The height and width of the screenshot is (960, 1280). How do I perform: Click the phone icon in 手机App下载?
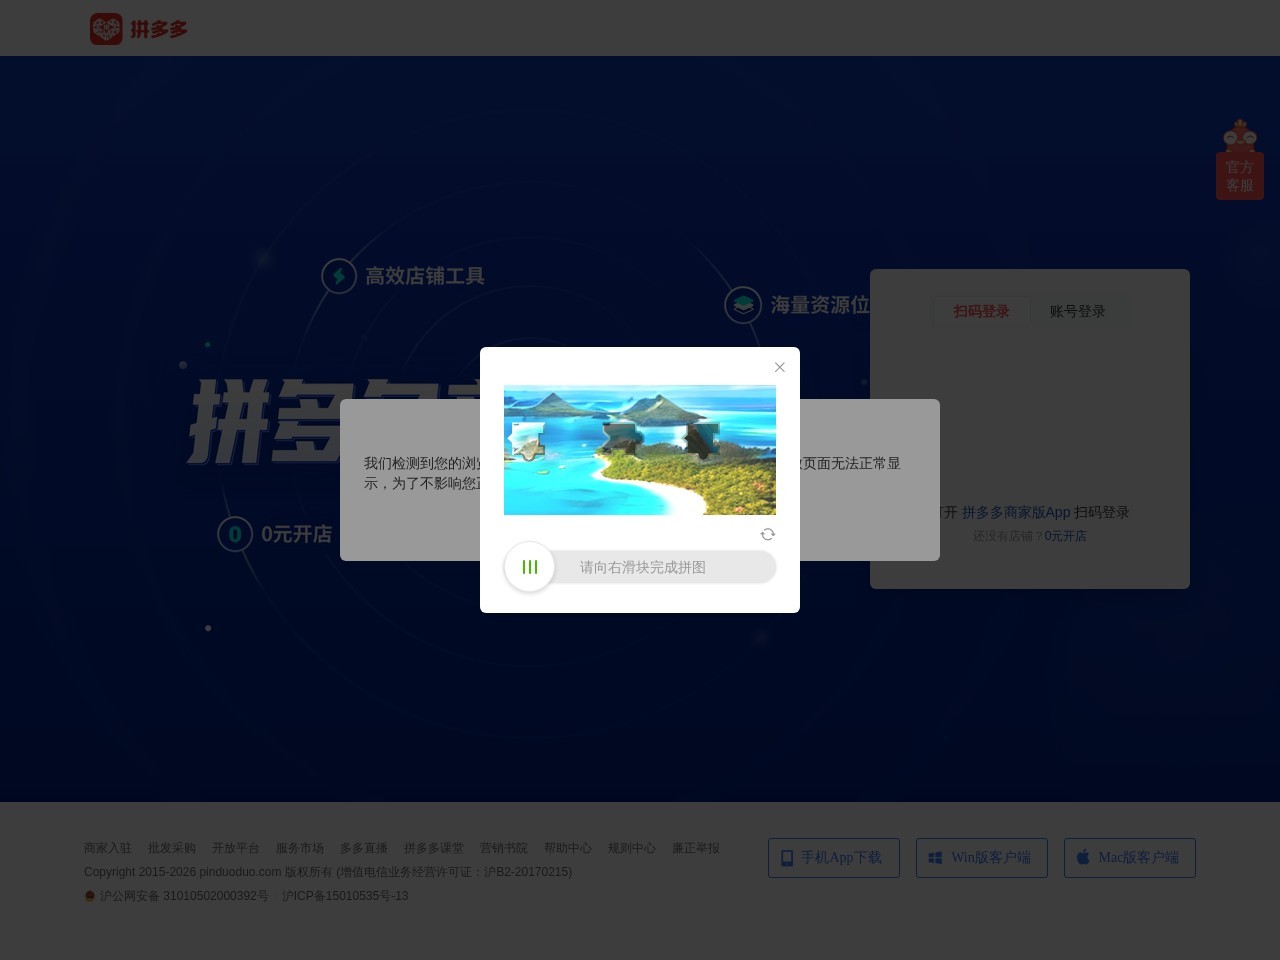[x=787, y=858]
